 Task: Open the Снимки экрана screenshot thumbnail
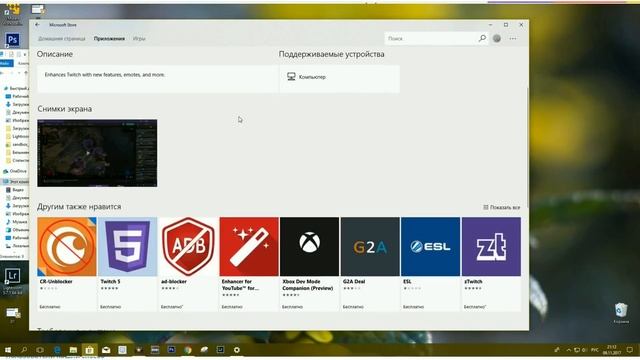[x=97, y=153]
